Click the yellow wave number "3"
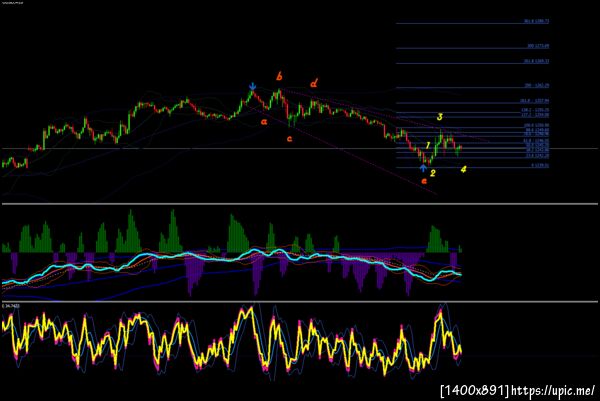 (440, 117)
